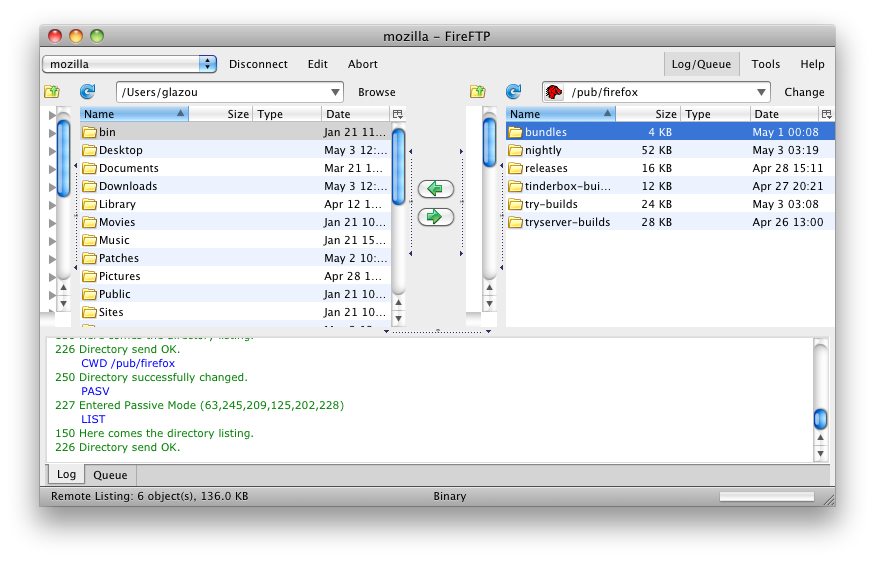Select the Patches folder icon

tap(89, 258)
